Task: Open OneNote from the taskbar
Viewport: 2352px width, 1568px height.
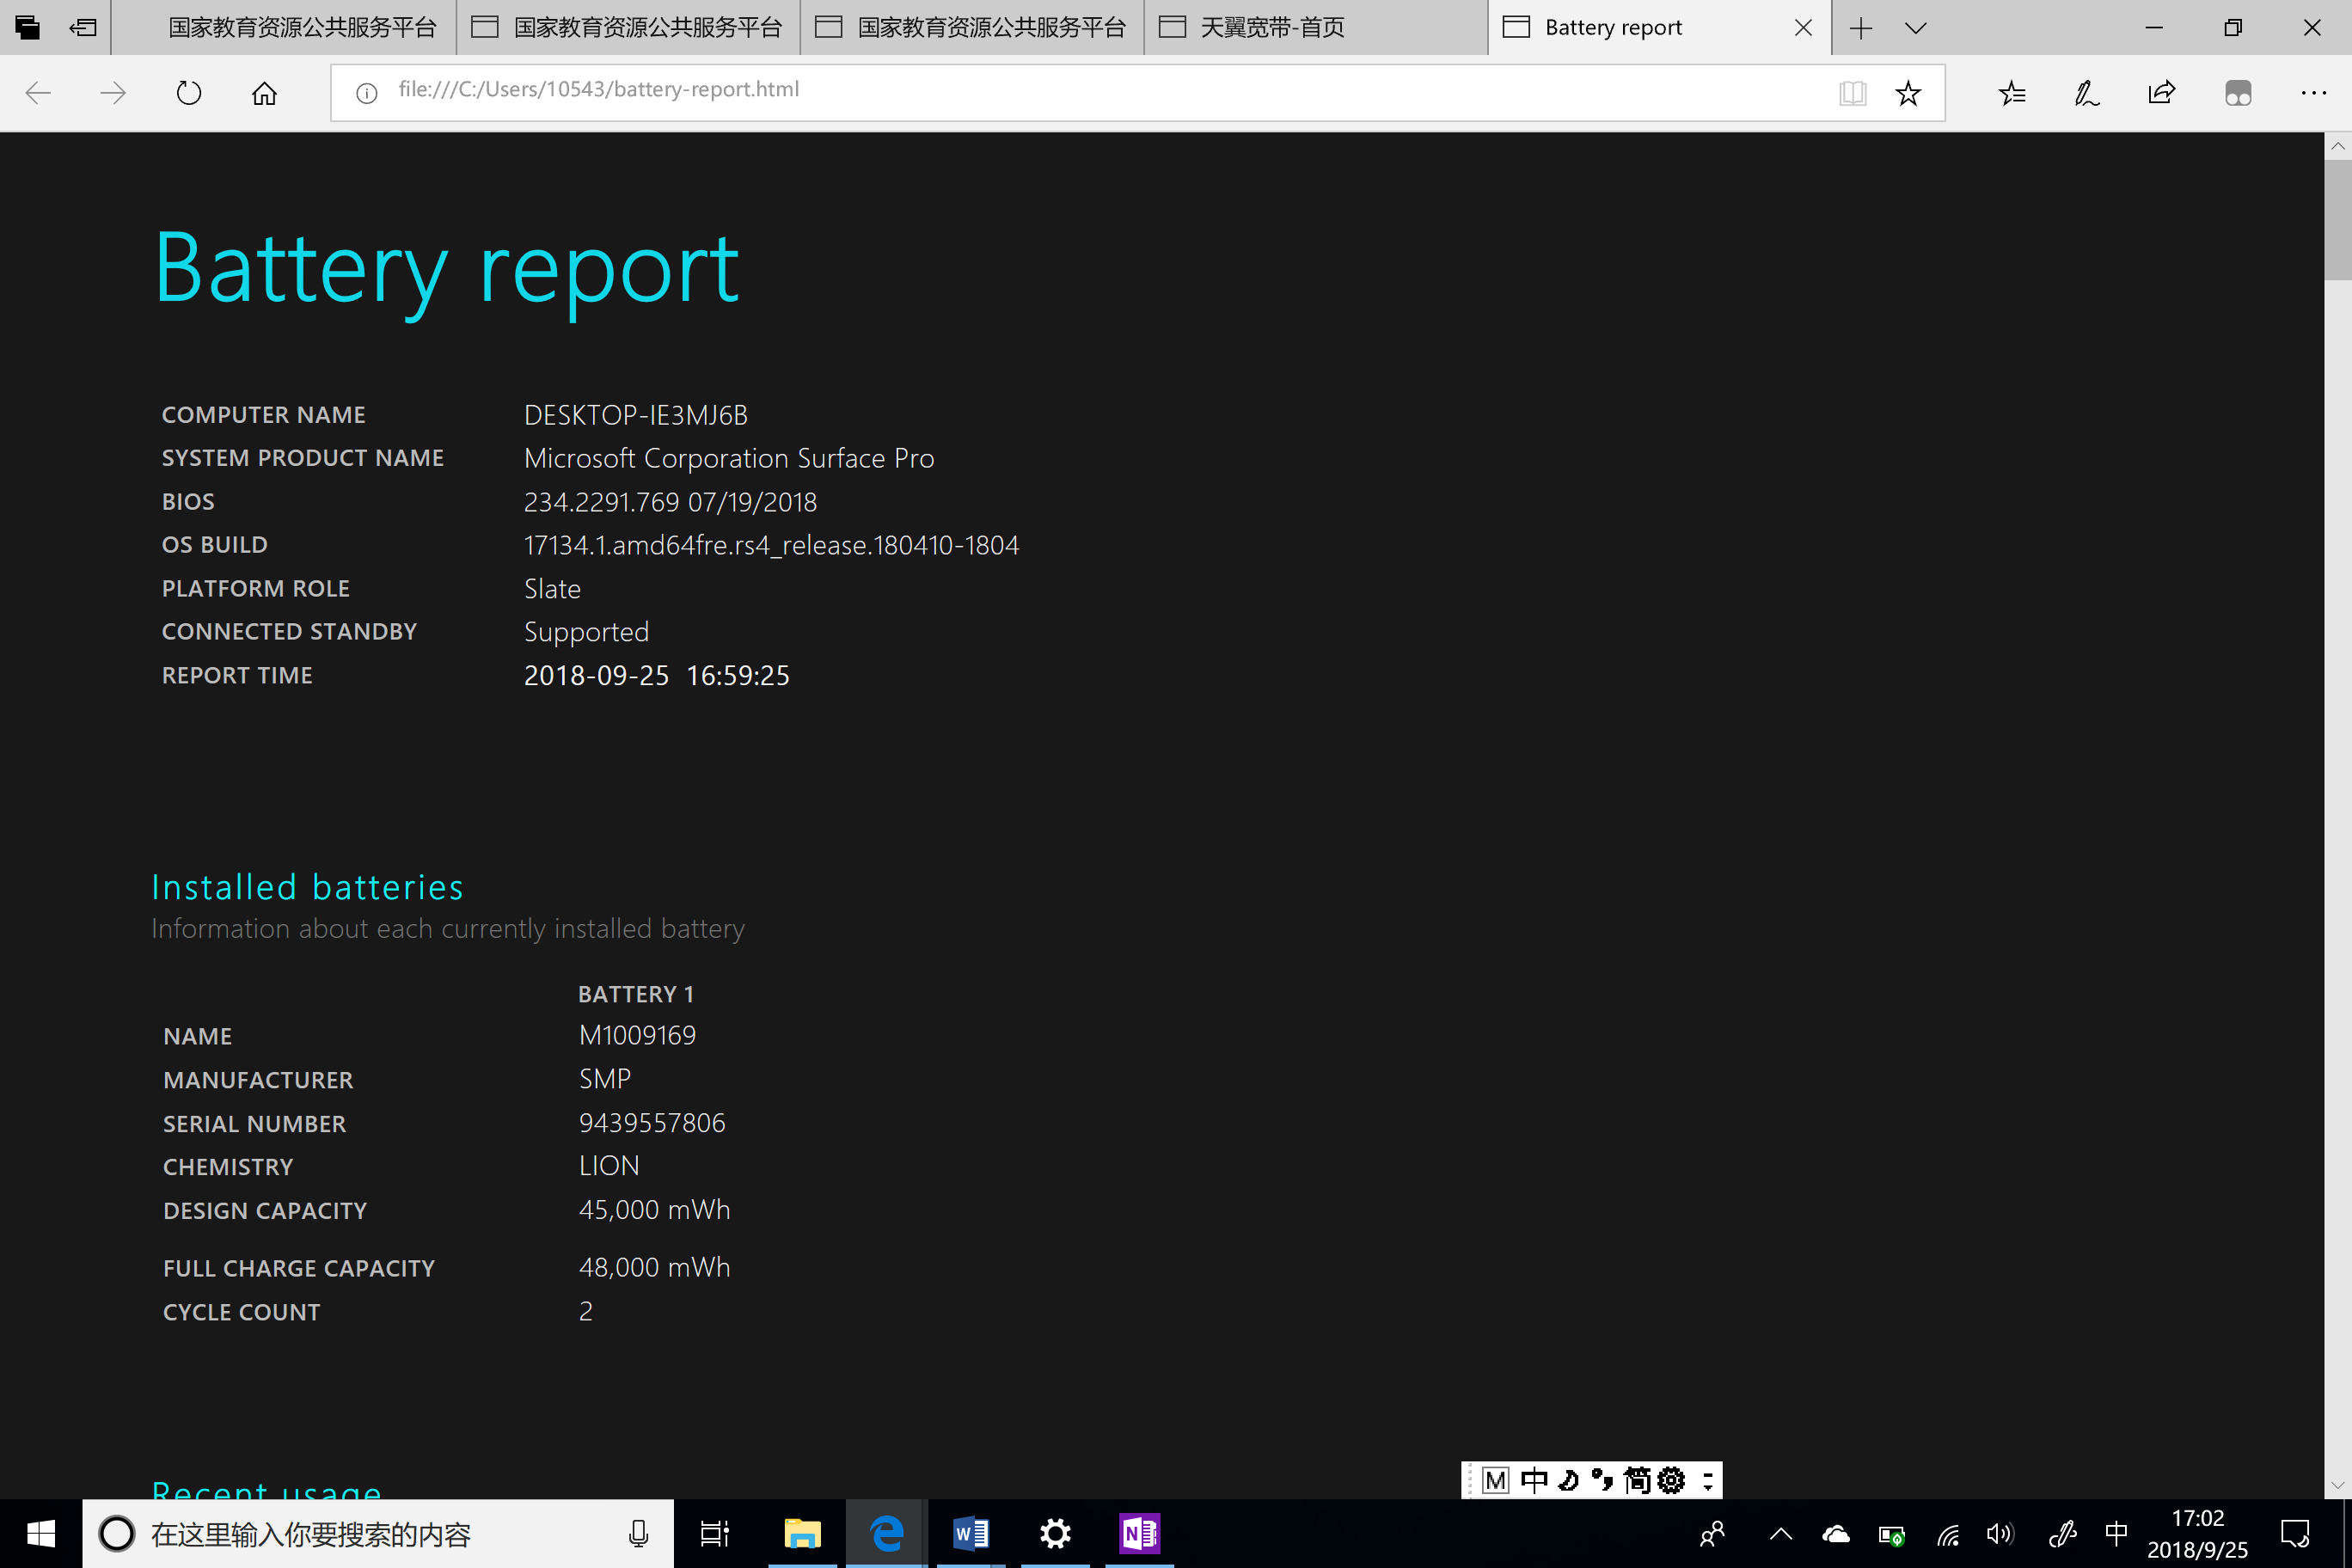Action: point(1139,1533)
